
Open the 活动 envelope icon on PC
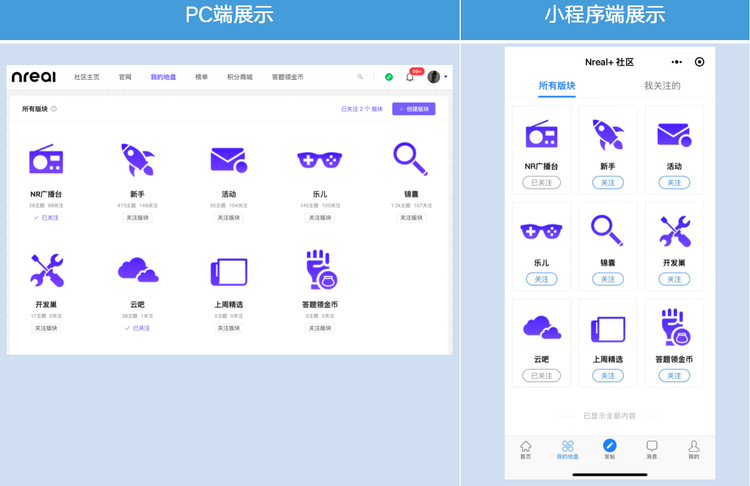[x=229, y=160]
